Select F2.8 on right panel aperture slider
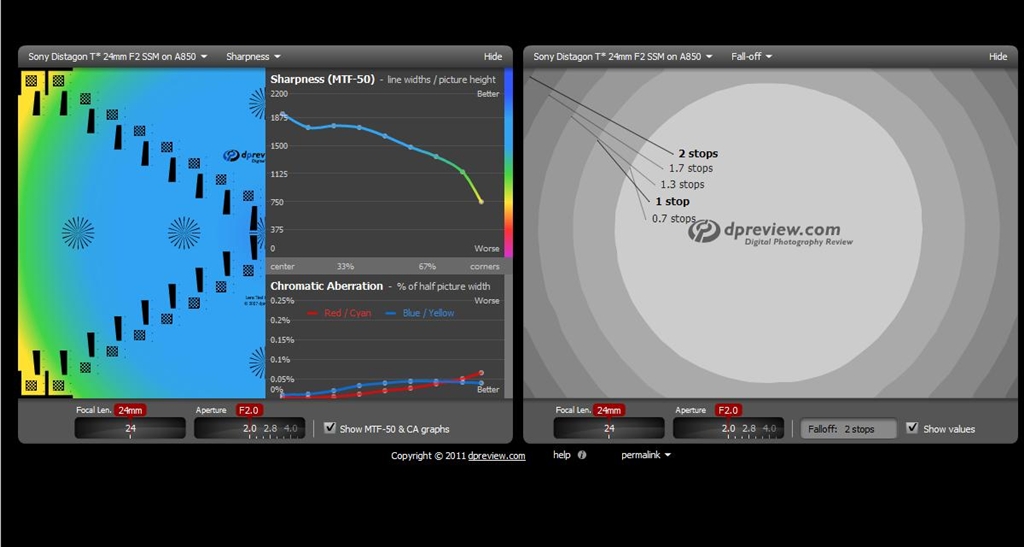This screenshot has height=547, width=1024. [749, 429]
